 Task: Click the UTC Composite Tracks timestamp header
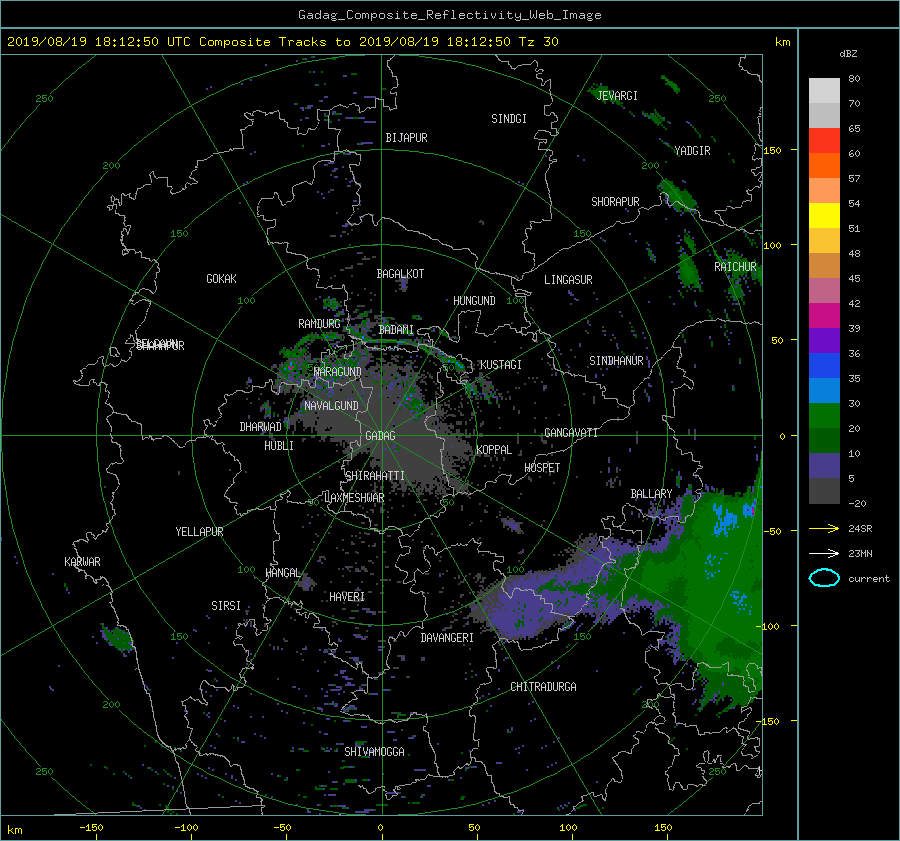point(282,42)
